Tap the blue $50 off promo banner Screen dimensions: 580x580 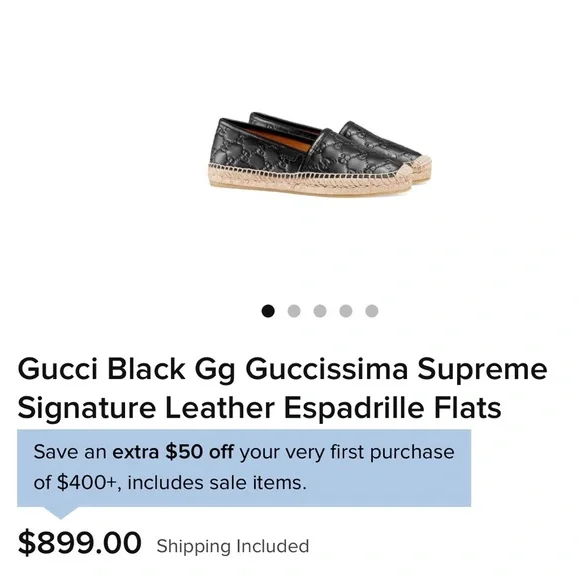pos(244,468)
